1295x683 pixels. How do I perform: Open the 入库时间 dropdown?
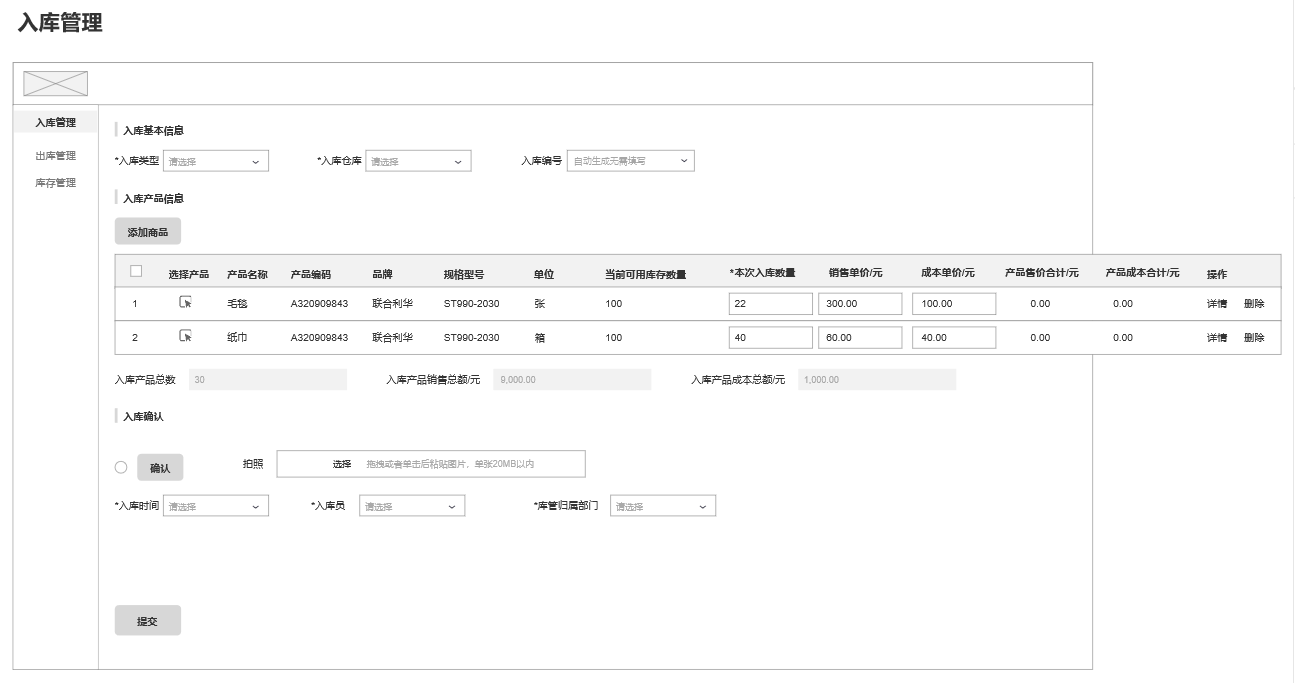[216, 506]
